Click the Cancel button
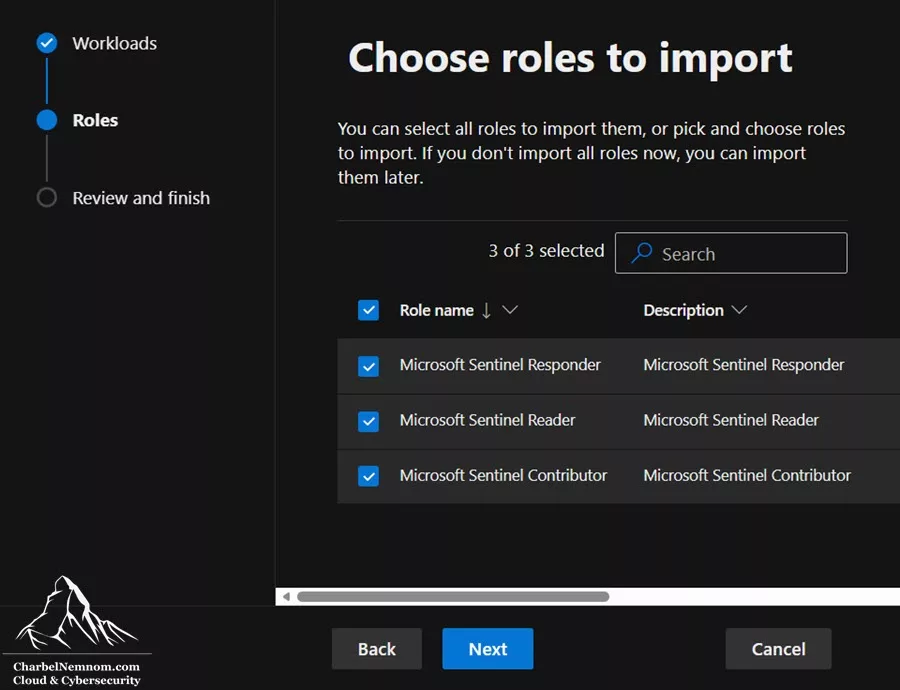The width and height of the screenshot is (900, 690). click(778, 649)
